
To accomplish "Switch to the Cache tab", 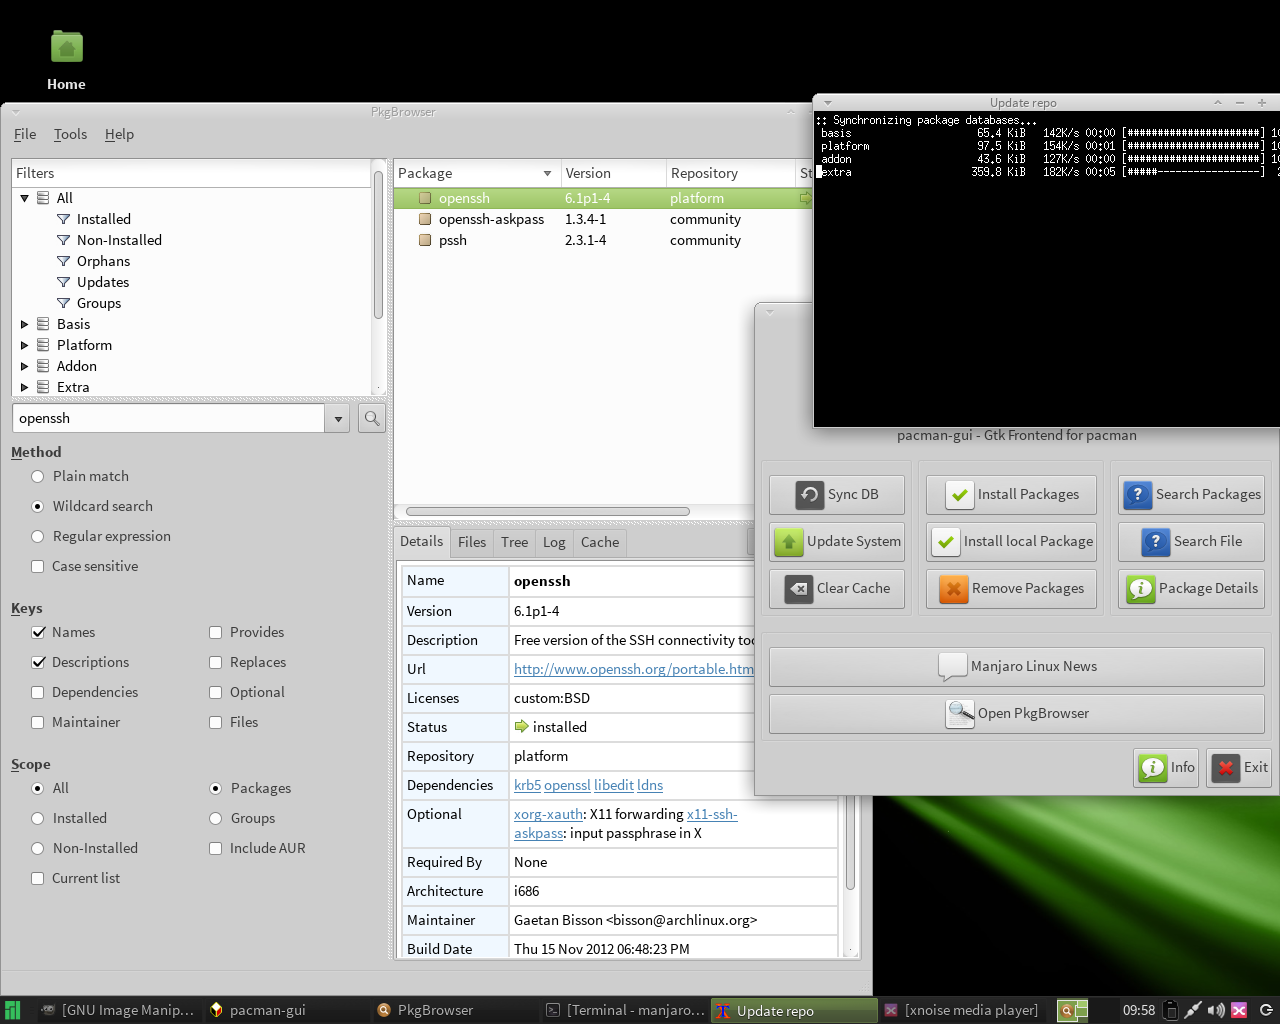I will 600,542.
